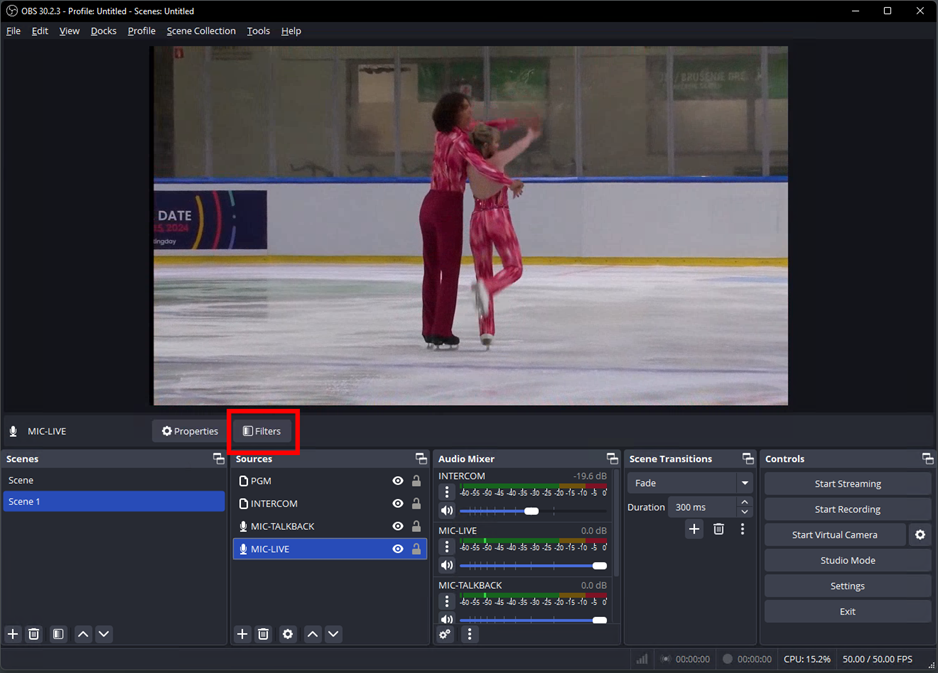Image resolution: width=938 pixels, height=673 pixels.
Task: Open Filters for MIC-LIVE source
Action: tap(262, 431)
